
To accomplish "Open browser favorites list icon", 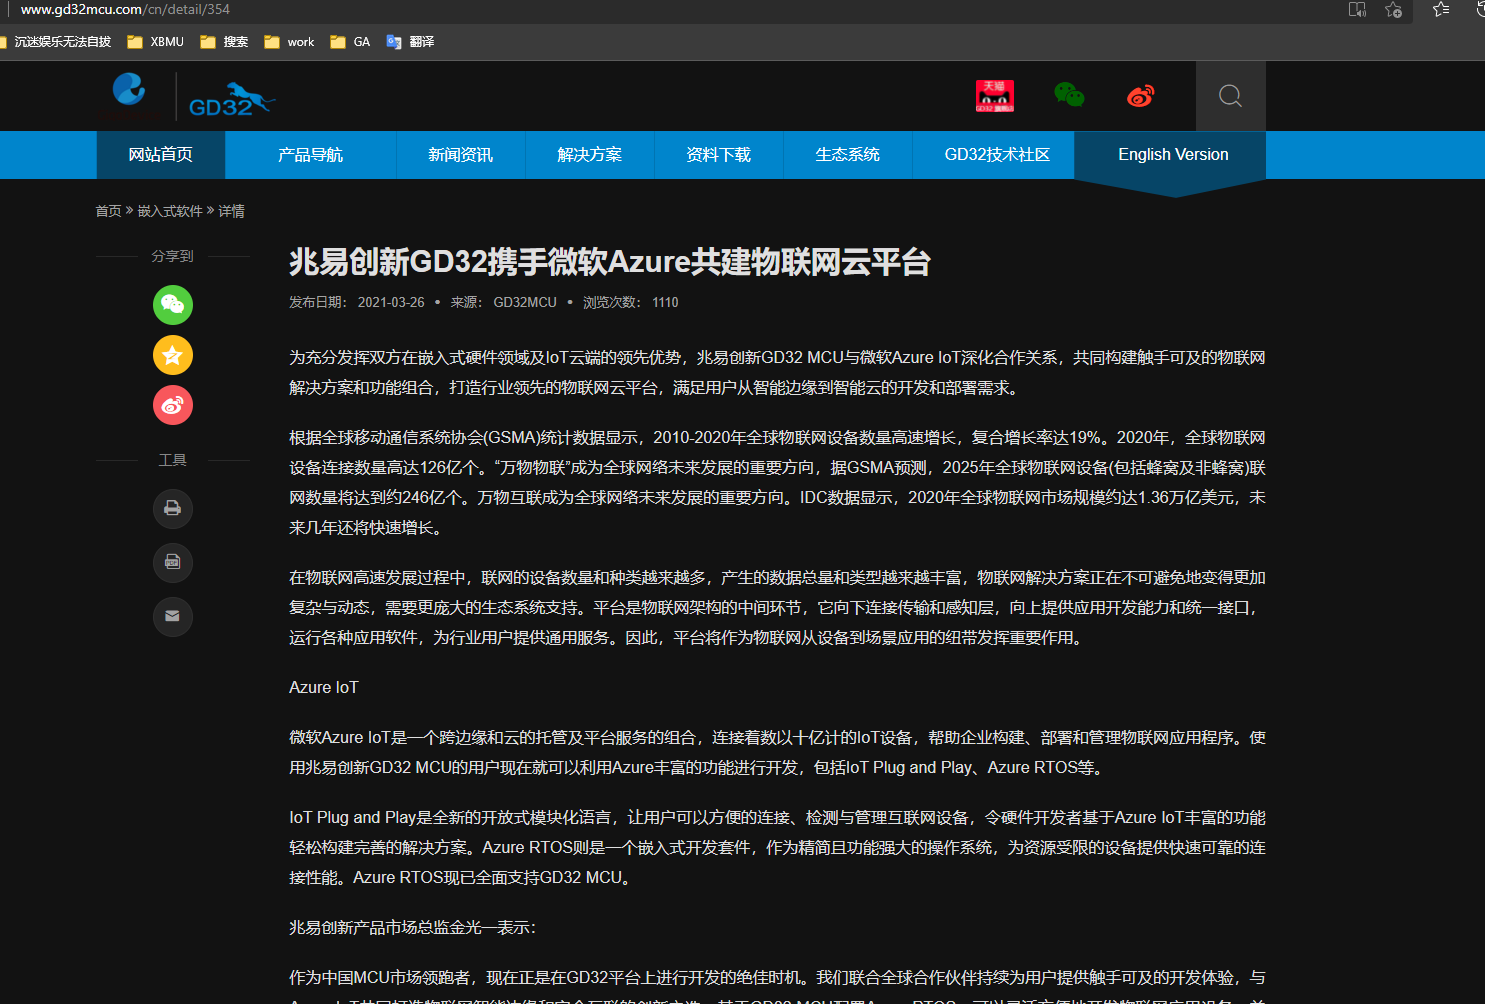I will [1441, 10].
